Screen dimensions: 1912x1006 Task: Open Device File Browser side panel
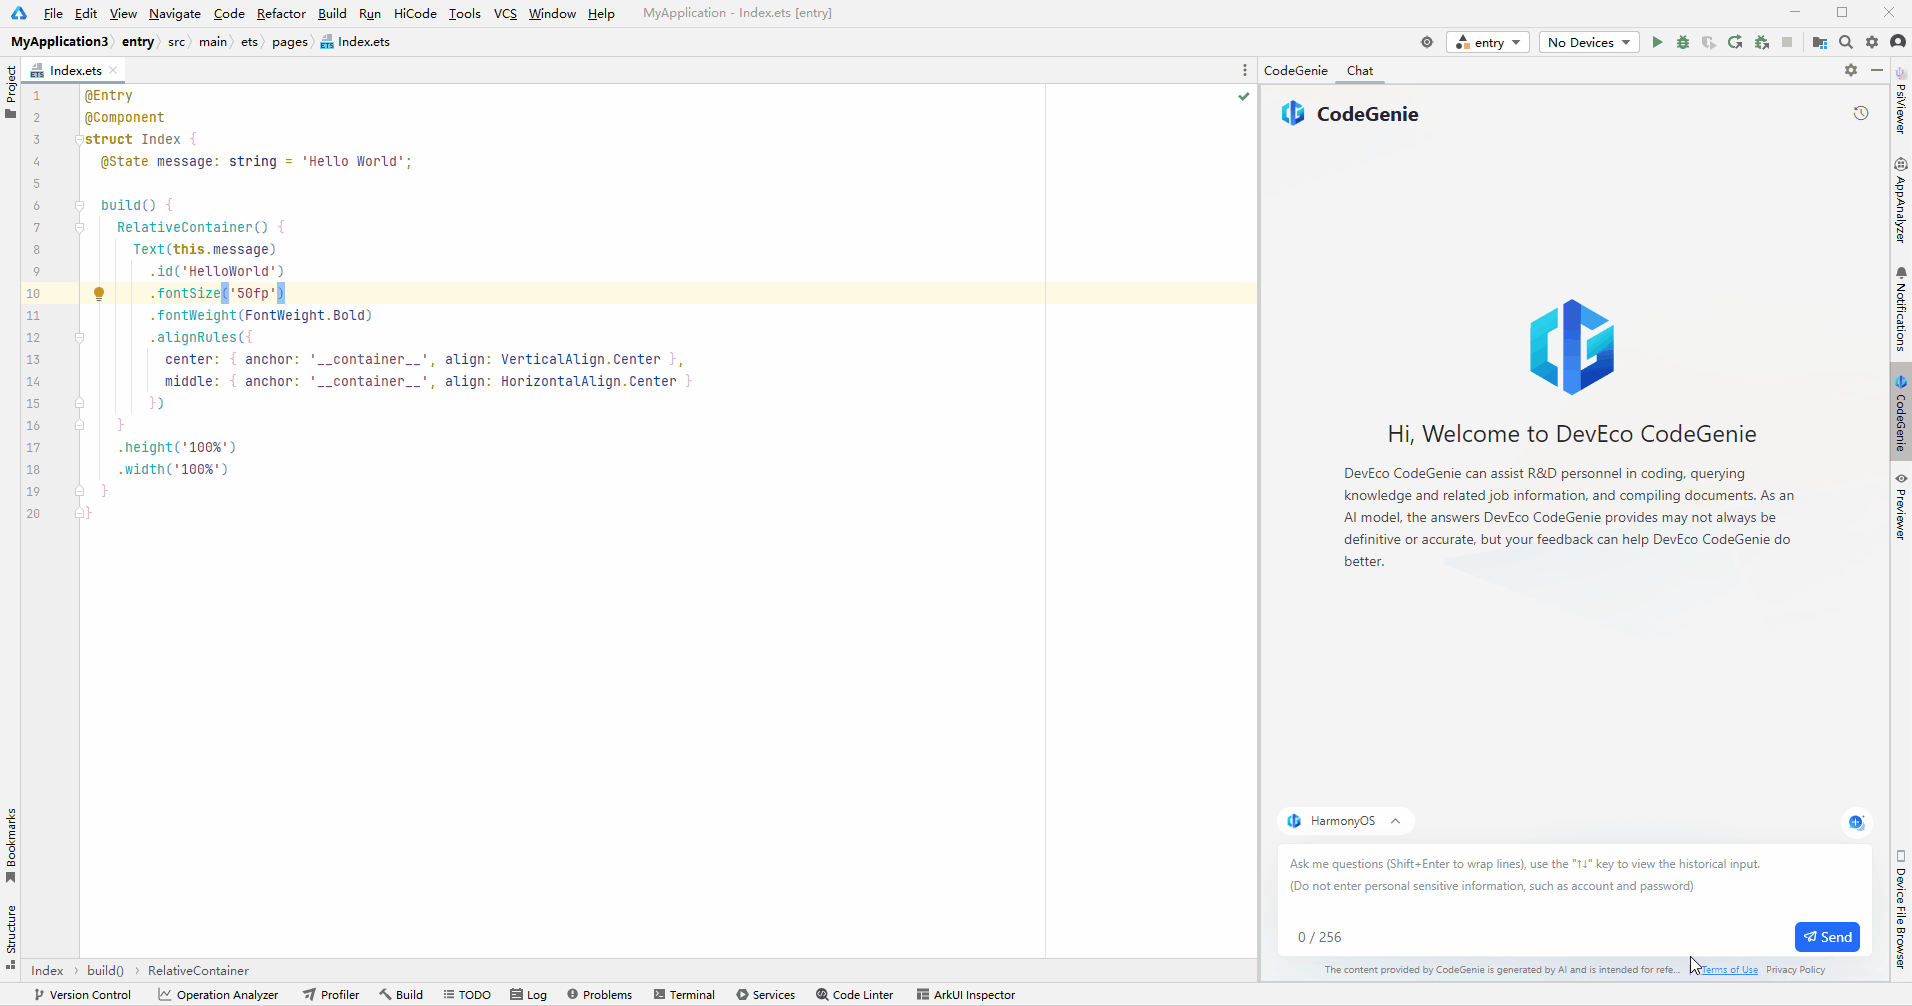[1901, 909]
